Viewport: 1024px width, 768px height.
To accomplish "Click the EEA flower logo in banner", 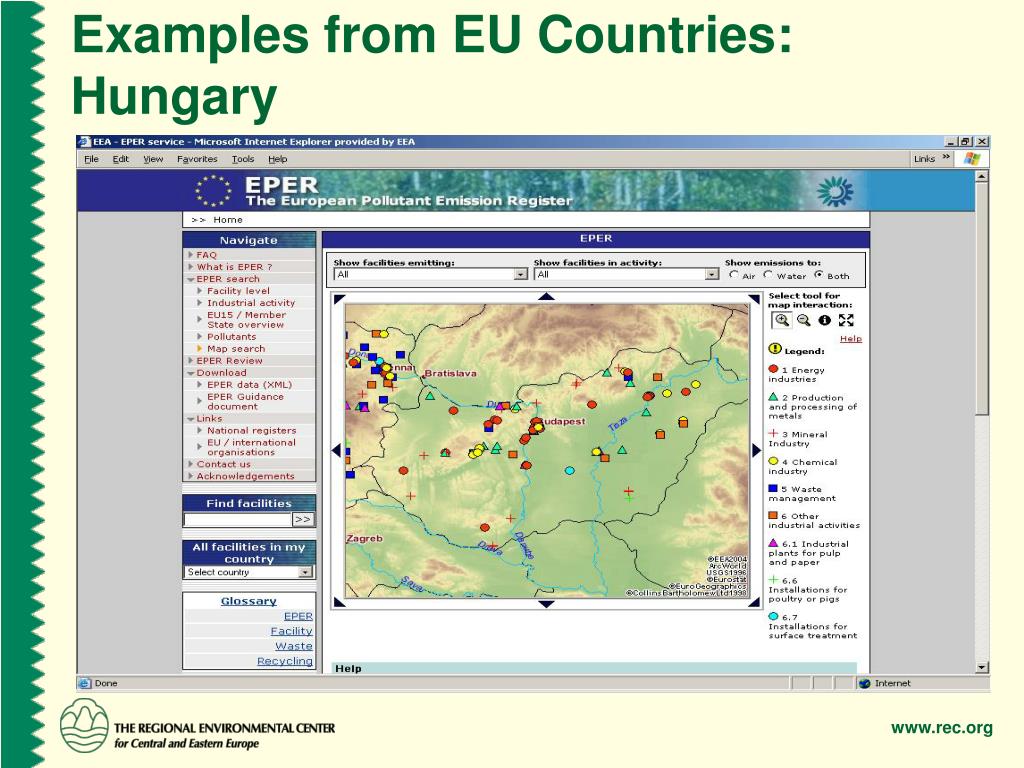I will [835, 191].
